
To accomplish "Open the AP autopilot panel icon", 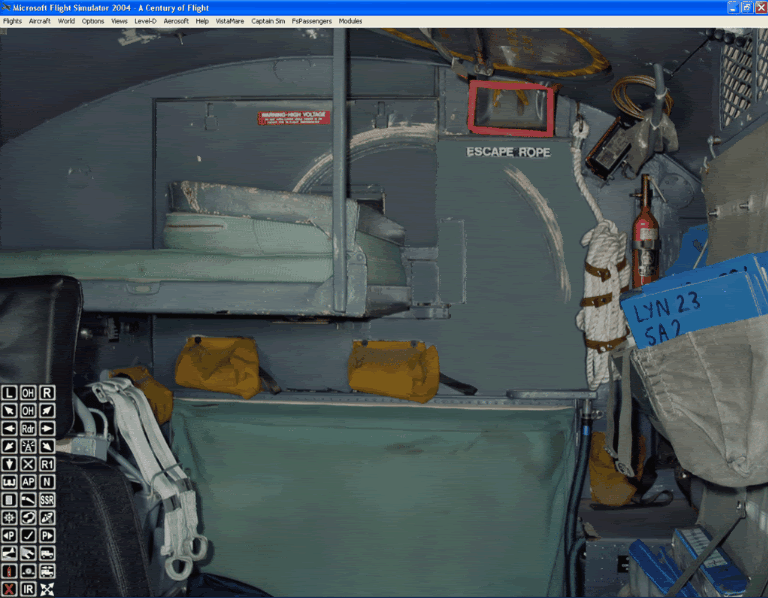I will [28, 482].
